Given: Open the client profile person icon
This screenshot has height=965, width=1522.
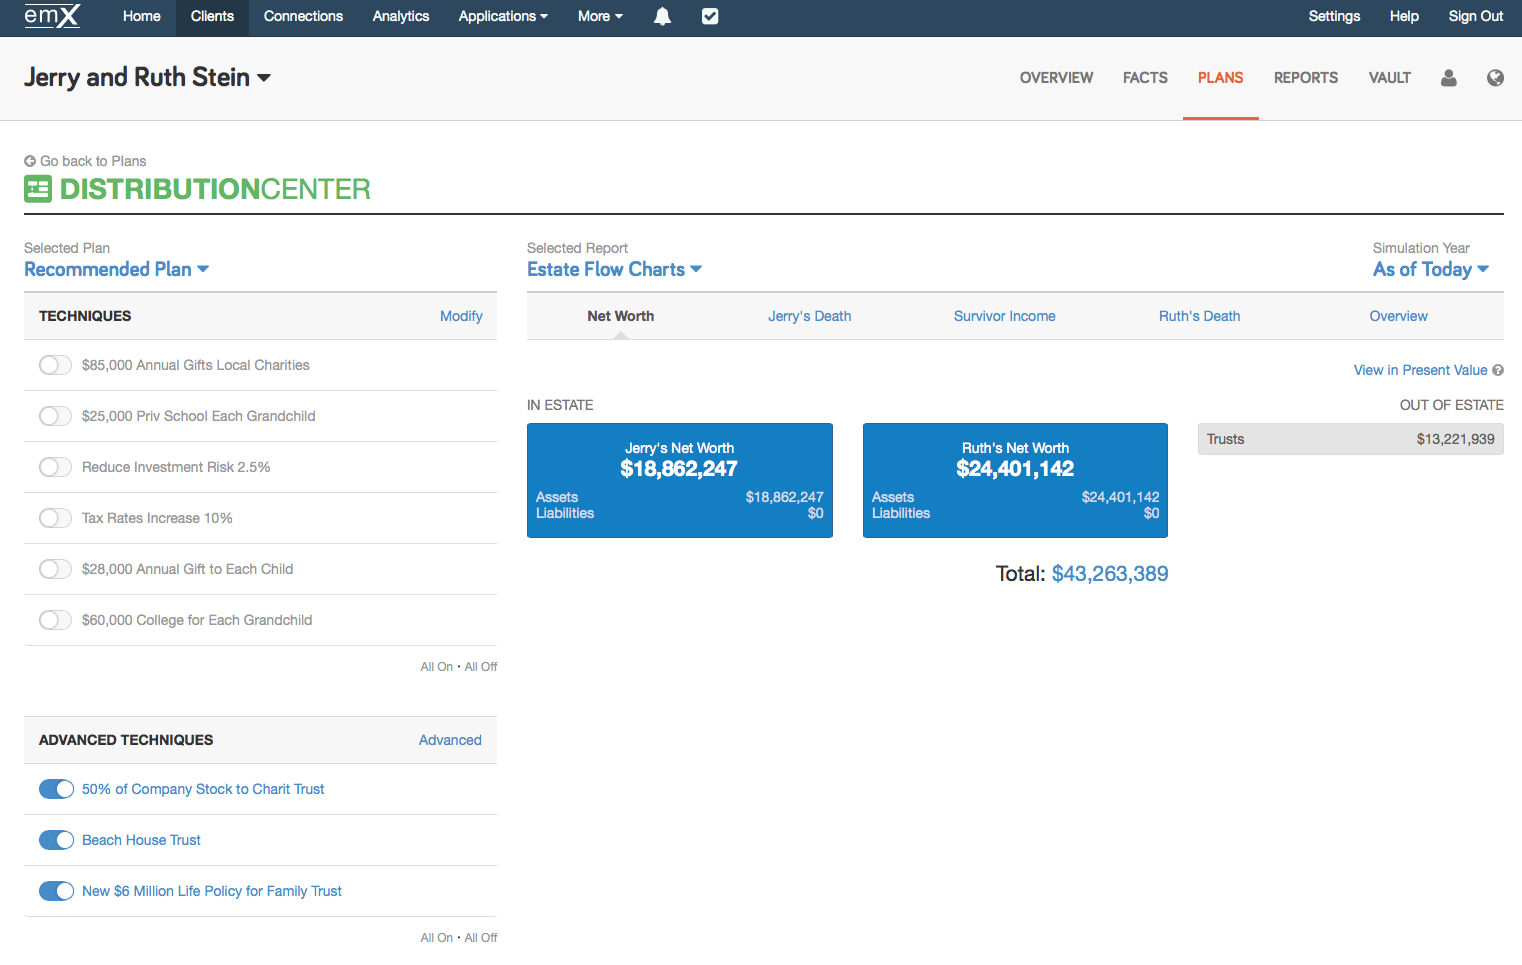Looking at the screenshot, I should [x=1448, y=78].
